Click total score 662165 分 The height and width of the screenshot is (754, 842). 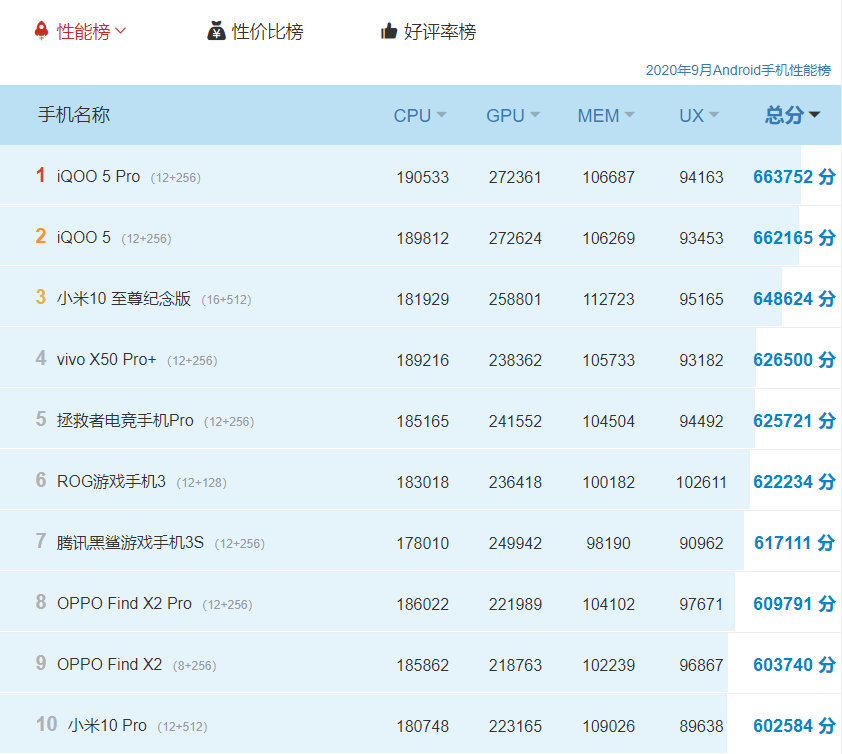pyautogui.click(x=794, y=237)
